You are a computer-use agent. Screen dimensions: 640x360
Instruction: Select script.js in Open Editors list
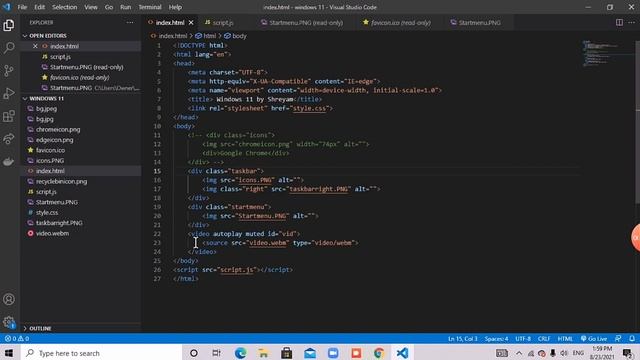(60, 57)
